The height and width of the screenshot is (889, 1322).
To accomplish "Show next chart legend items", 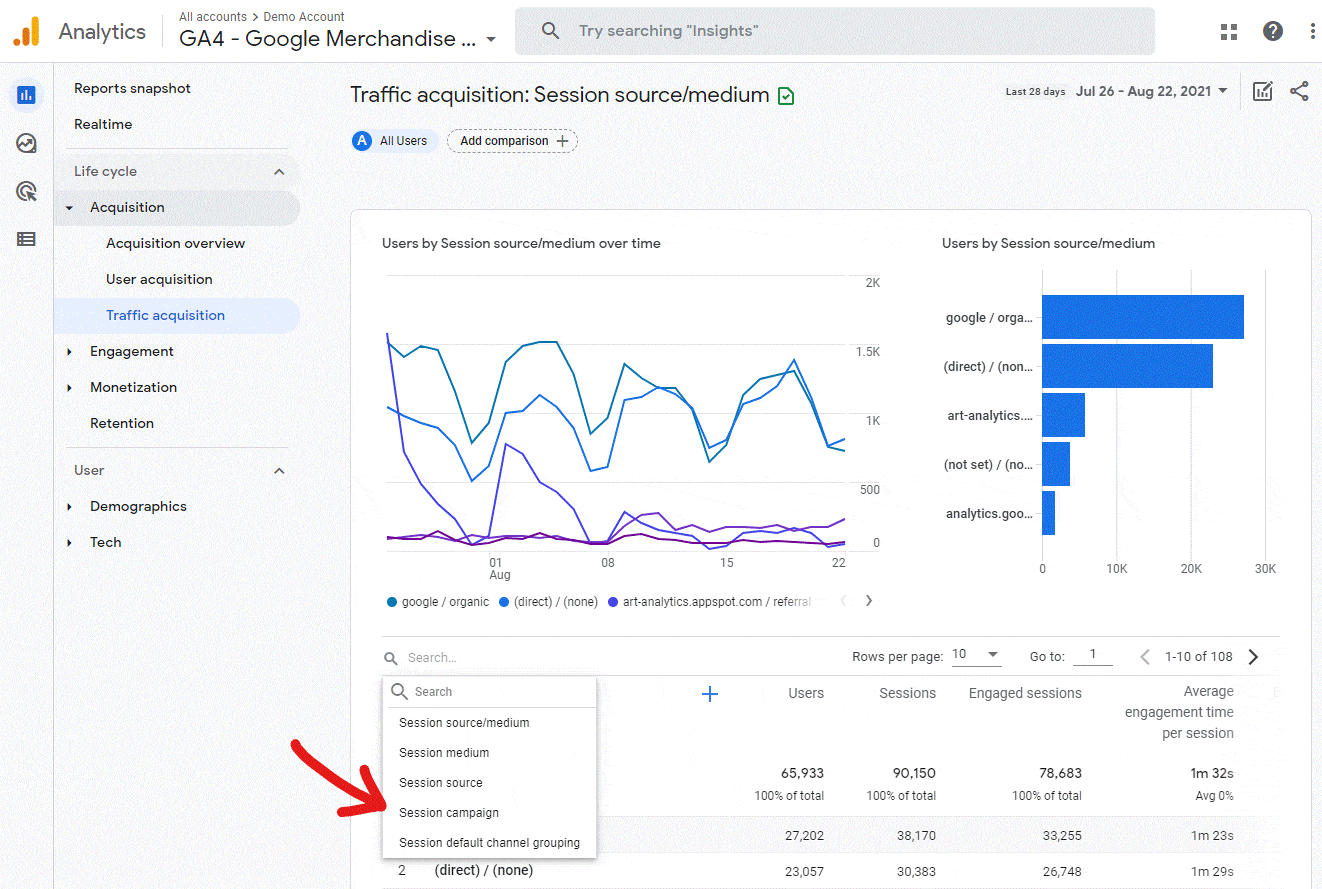I will [x=869, y=601].
